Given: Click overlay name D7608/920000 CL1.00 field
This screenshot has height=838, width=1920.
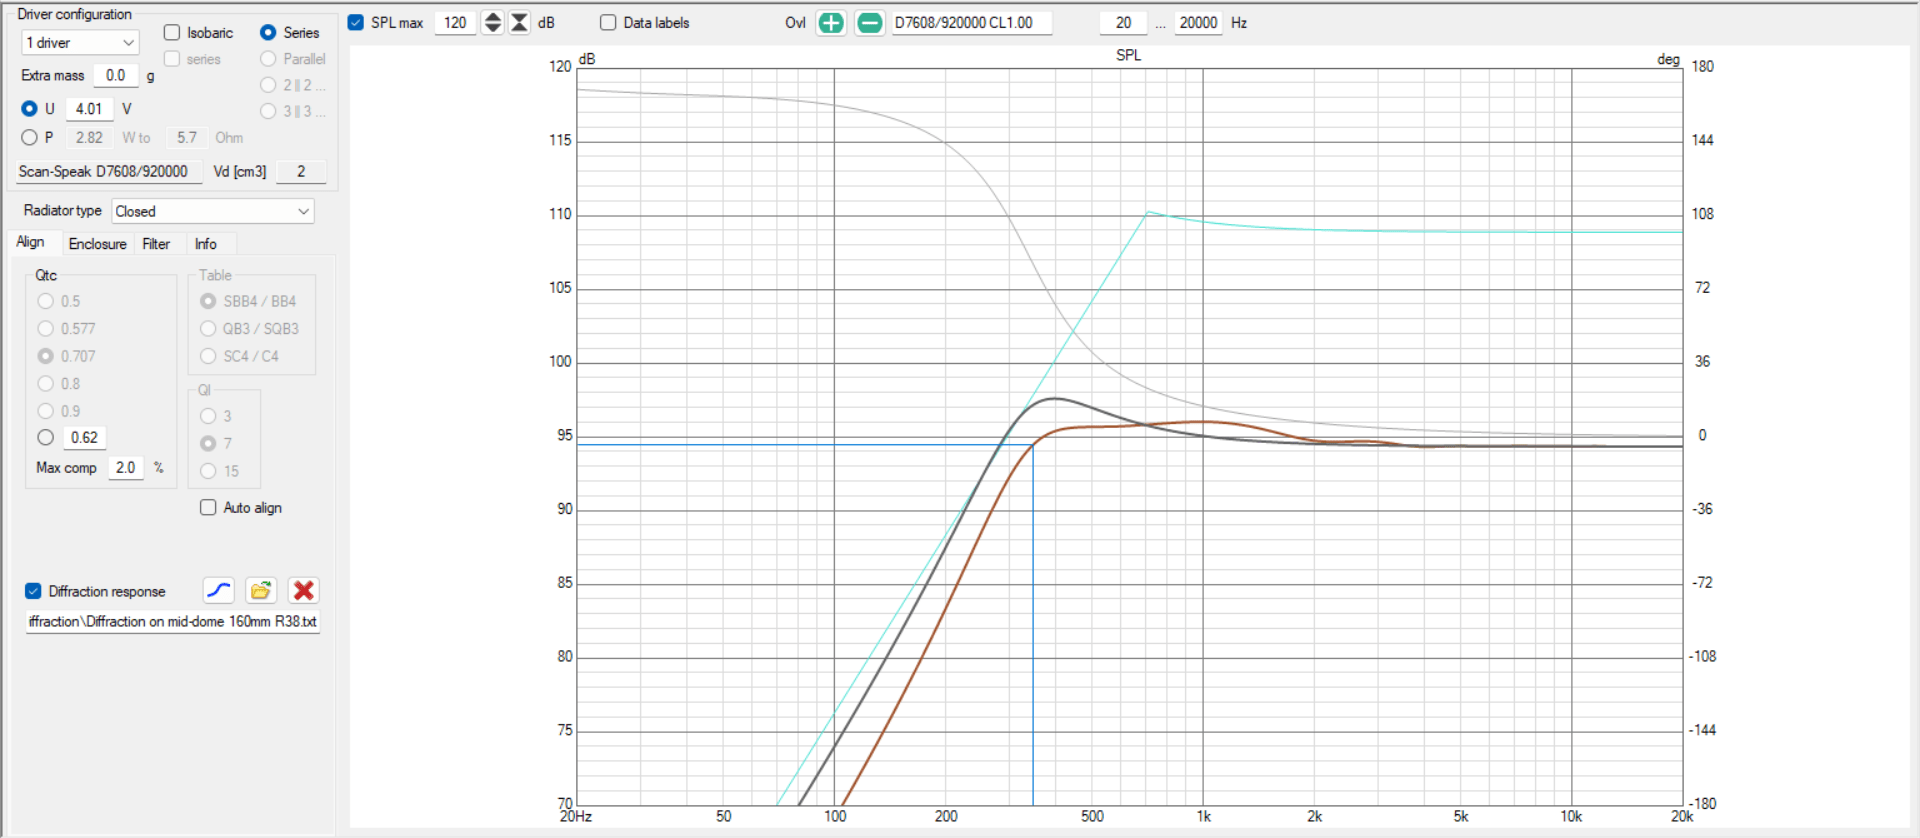Looking at the screenshot, I should pyautogui.click(x=972, y=23).
